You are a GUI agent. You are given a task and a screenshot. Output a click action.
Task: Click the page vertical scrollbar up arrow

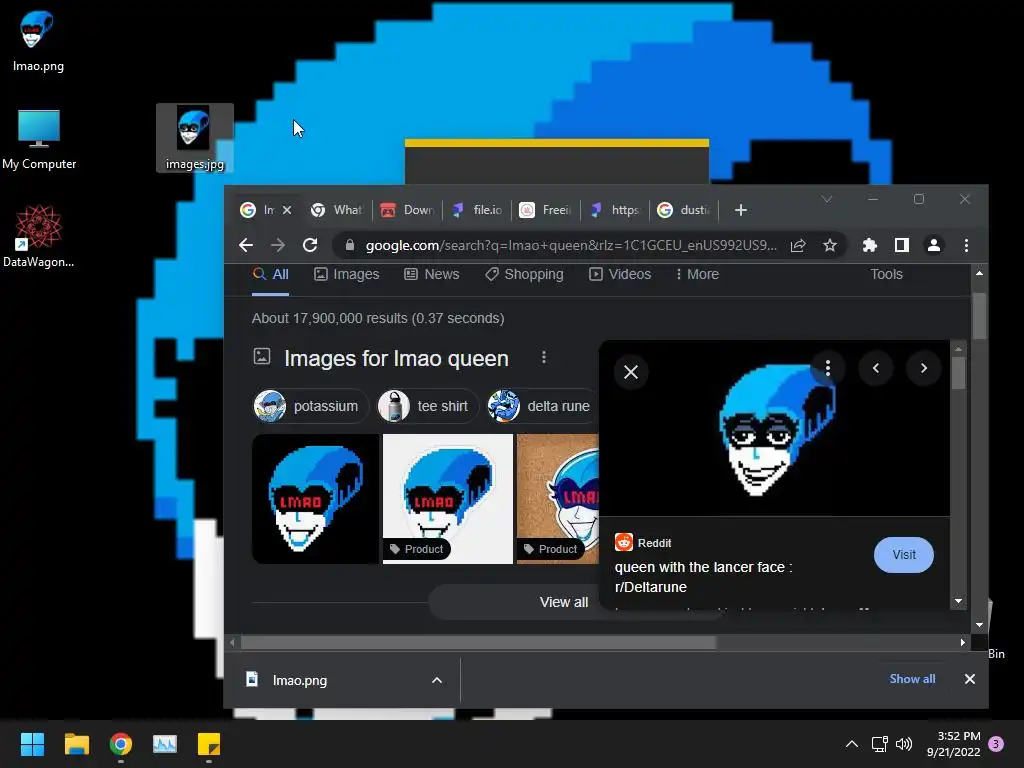[x=979, y=273]
